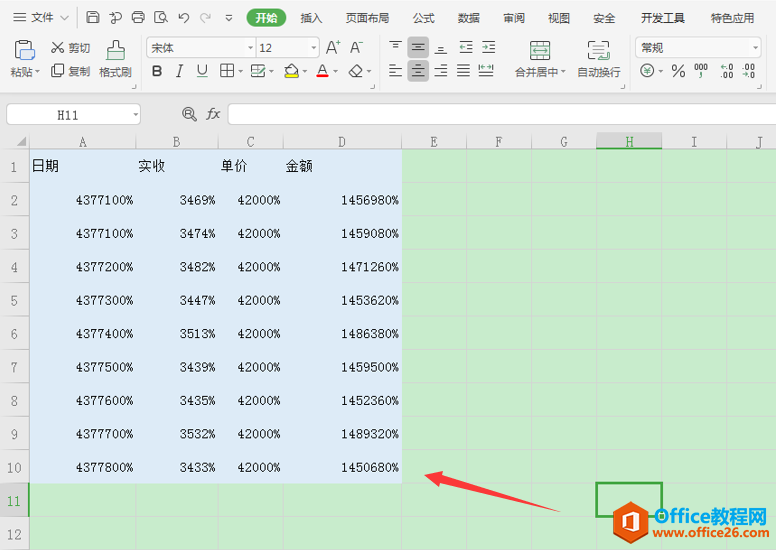Align text to bottom of cell

tap(441, 48)
